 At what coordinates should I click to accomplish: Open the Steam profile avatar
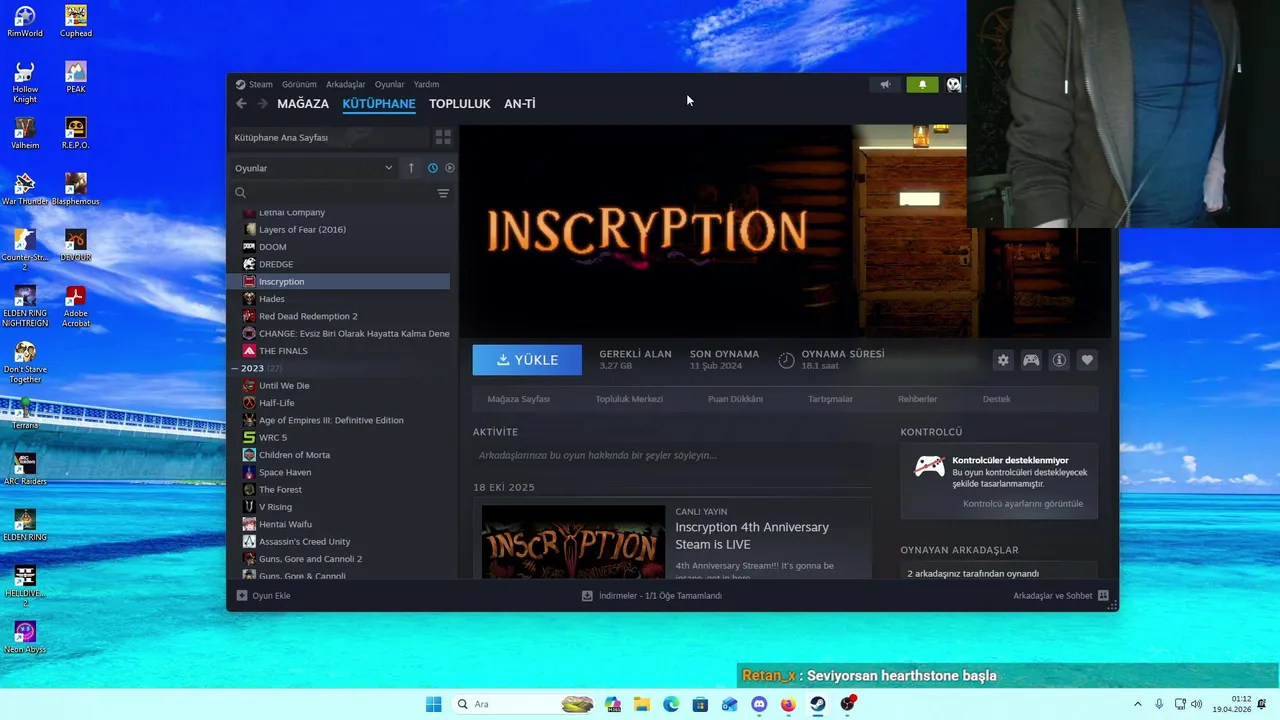pos(953,85)
